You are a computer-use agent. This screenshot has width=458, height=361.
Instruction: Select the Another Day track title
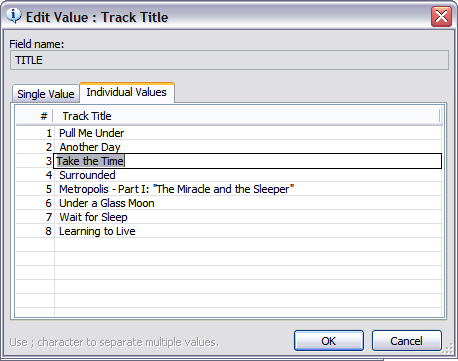pyautogui.click(x=90, y=147)
